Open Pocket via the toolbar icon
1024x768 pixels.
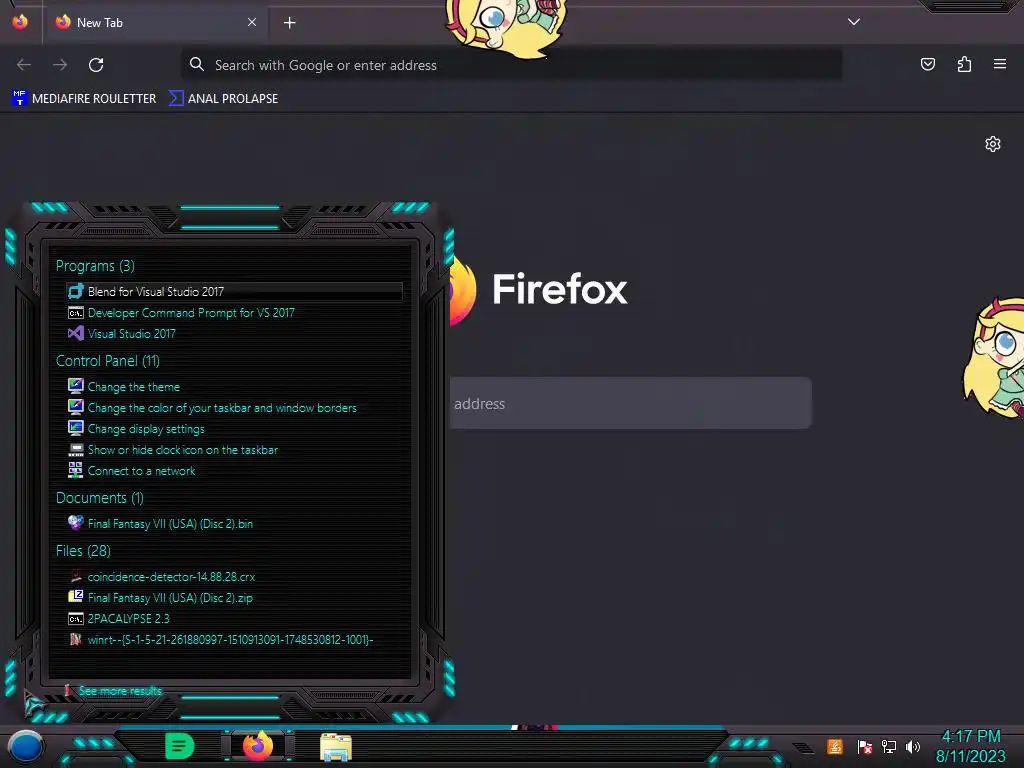coord(927,64)
